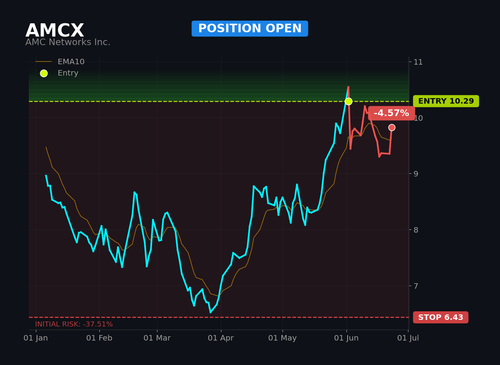Click the 01 May axis label

tap(282, 338)
